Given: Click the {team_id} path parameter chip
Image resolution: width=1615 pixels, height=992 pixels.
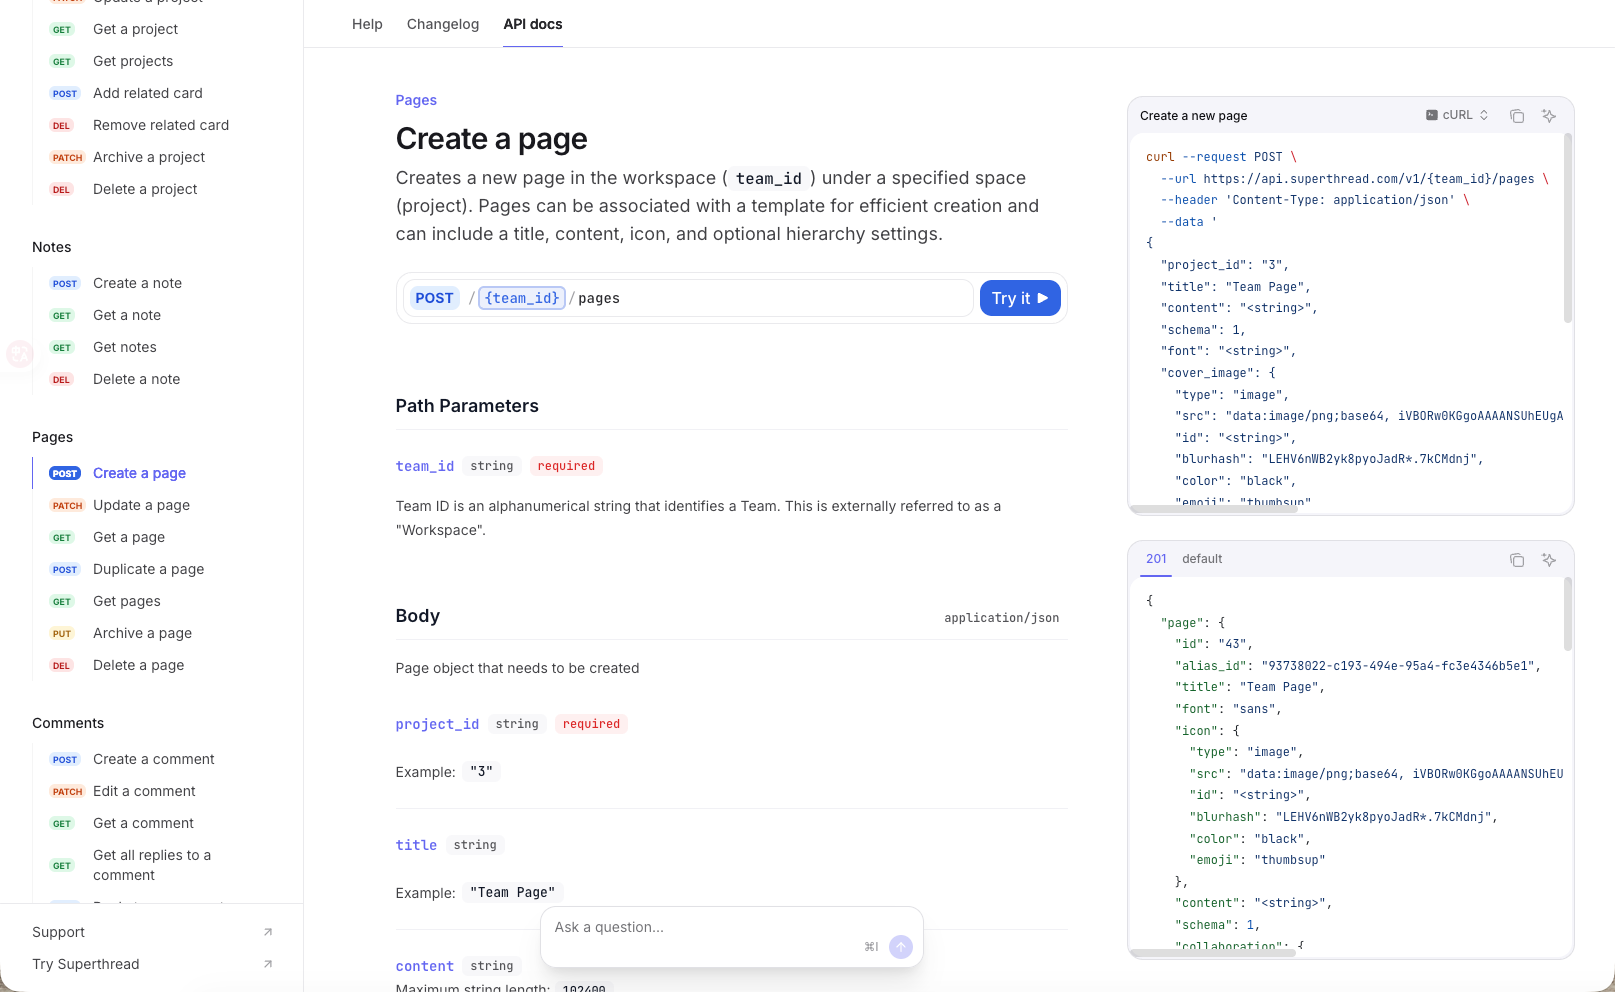Looking at the screenshot, I should (522, 298).
